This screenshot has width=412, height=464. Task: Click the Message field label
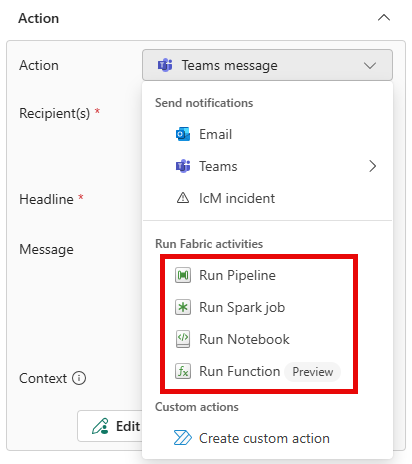click(x=46, y=249)
